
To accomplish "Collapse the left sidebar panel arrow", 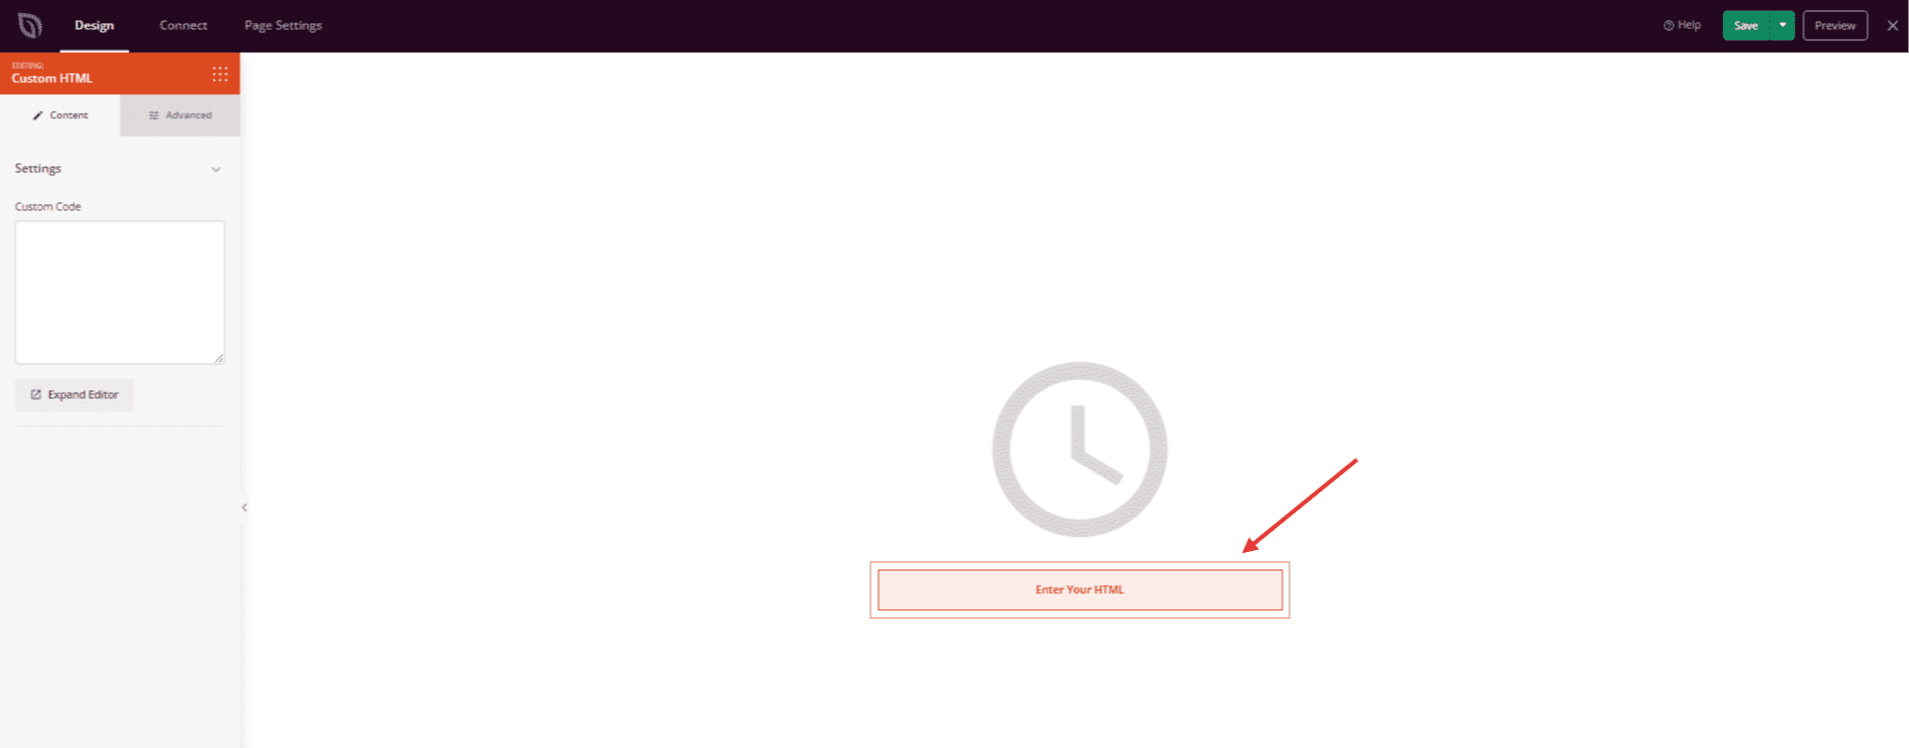I will [x=244, y=507].
